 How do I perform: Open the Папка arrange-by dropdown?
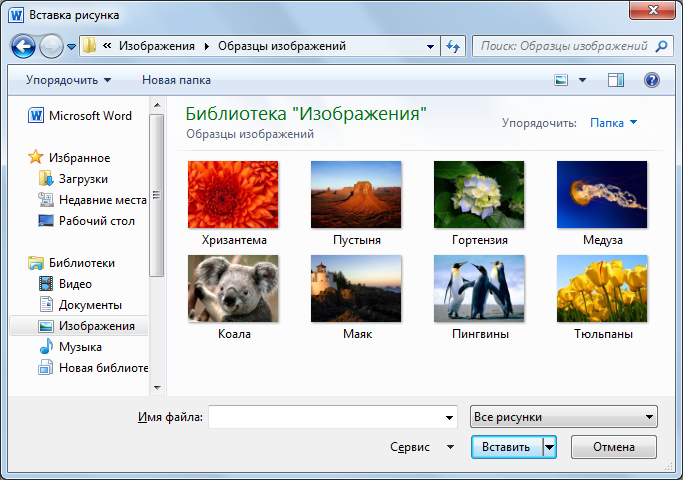[x=613, y=123]
